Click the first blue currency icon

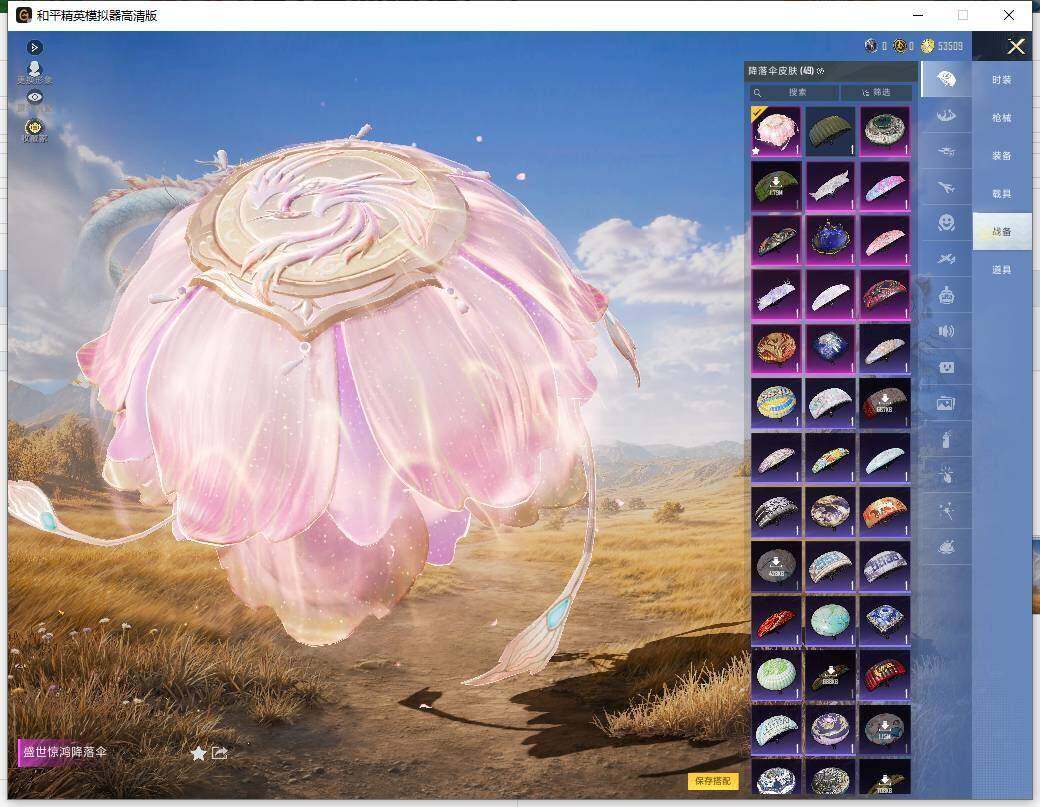click(872, 46)
